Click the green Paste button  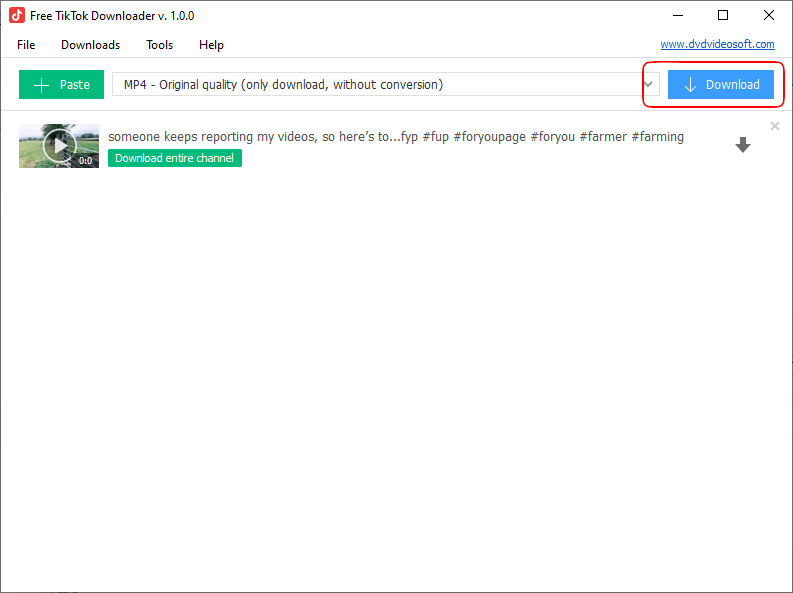coord(61,84)
